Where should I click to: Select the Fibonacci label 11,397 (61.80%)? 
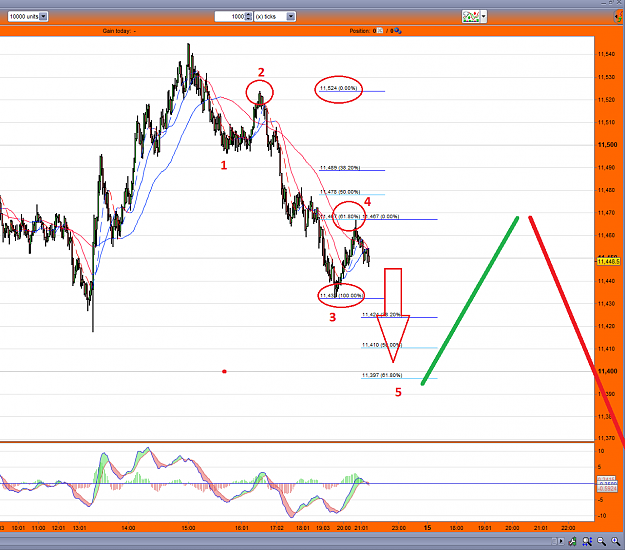(382, 375)
